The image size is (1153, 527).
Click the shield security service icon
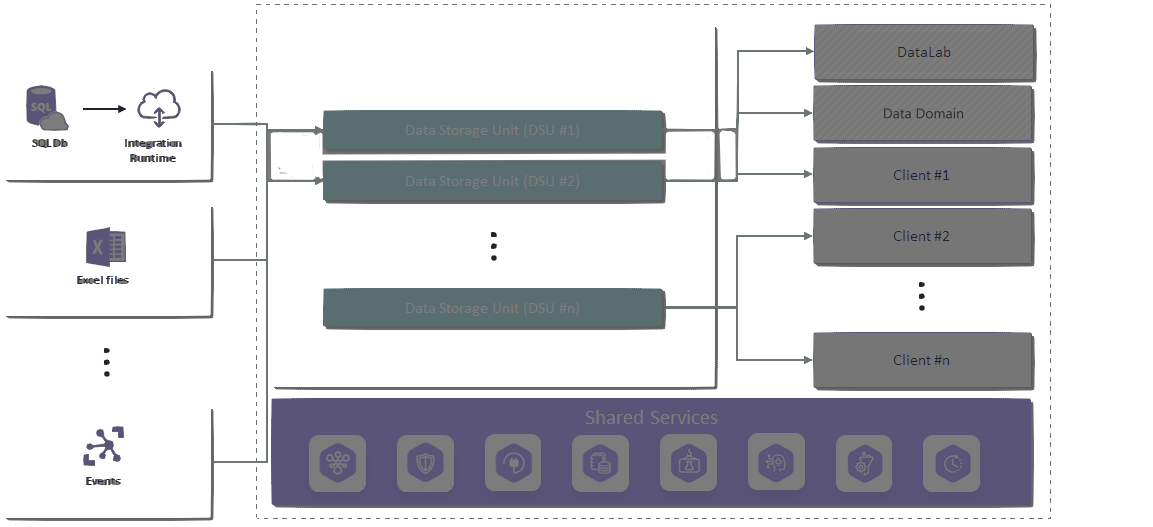pyautogui.click(x=425, y=462)
